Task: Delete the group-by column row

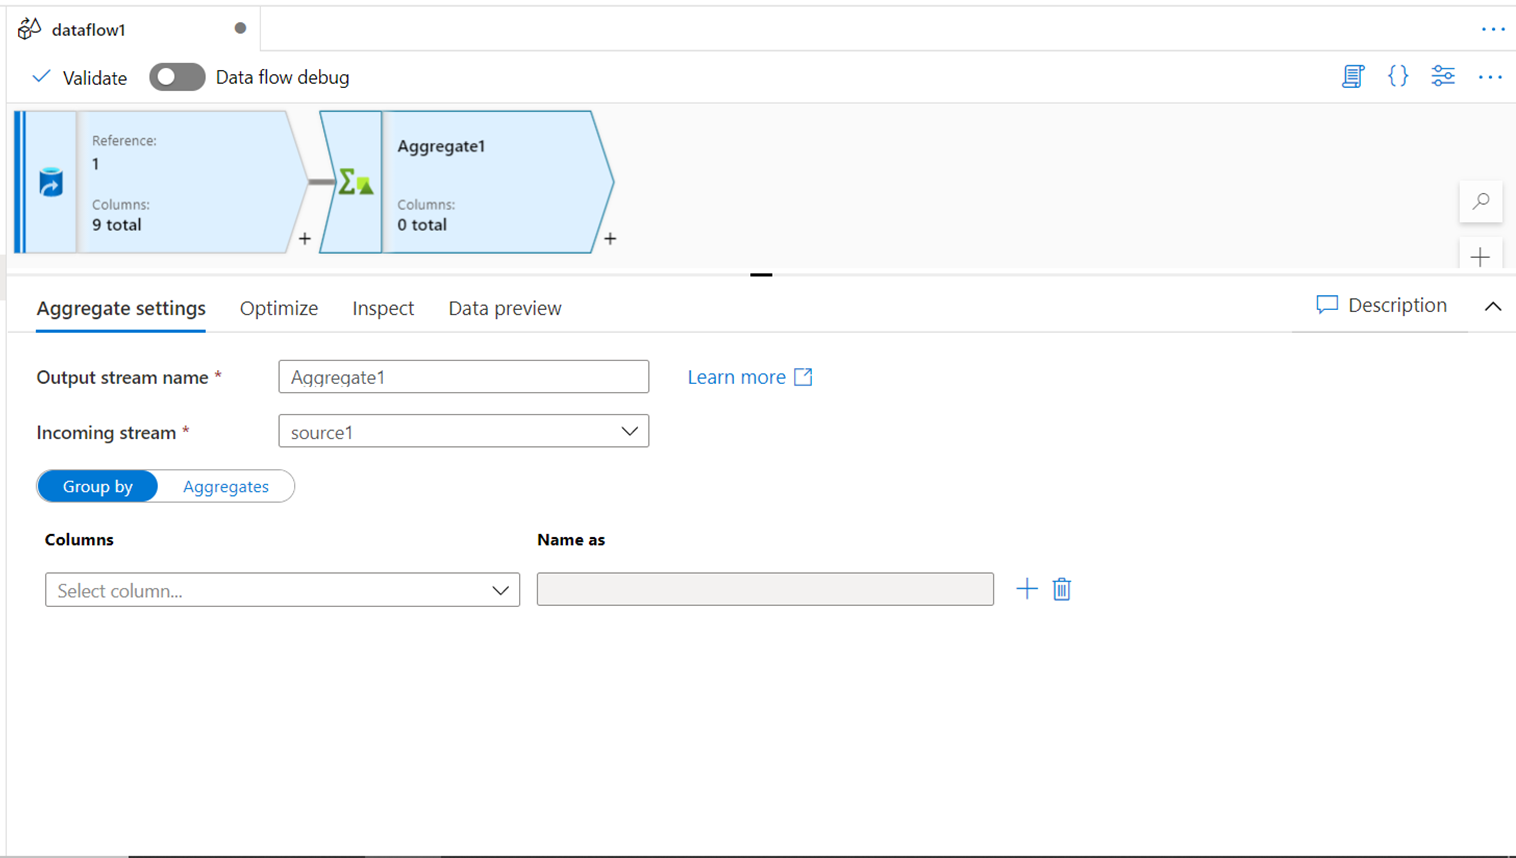Action: (1062, 589)
